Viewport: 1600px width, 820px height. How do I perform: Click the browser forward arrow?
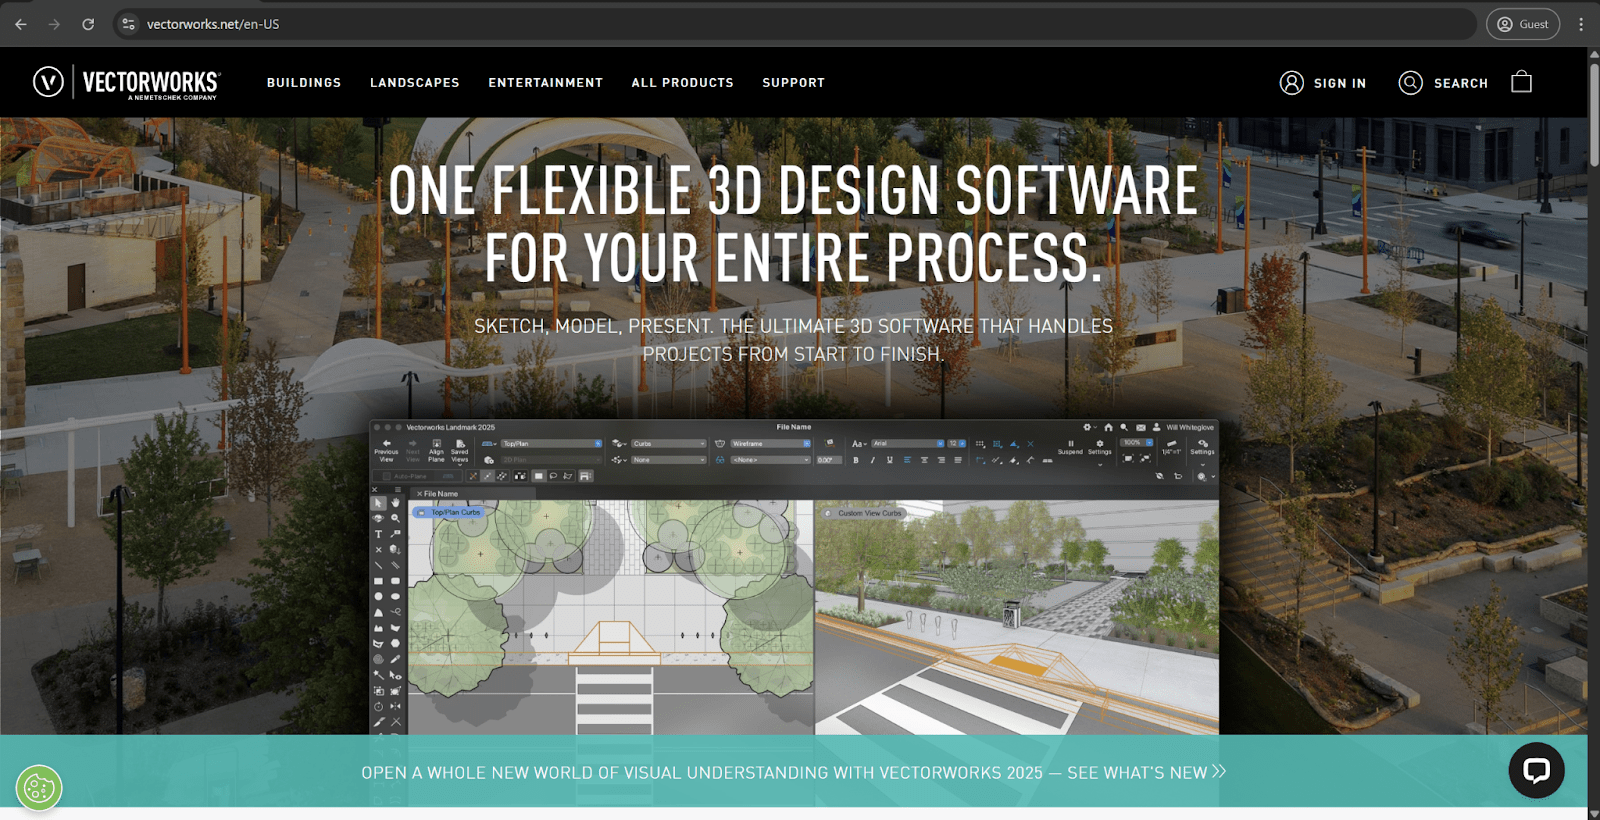(x=54, y=24)
